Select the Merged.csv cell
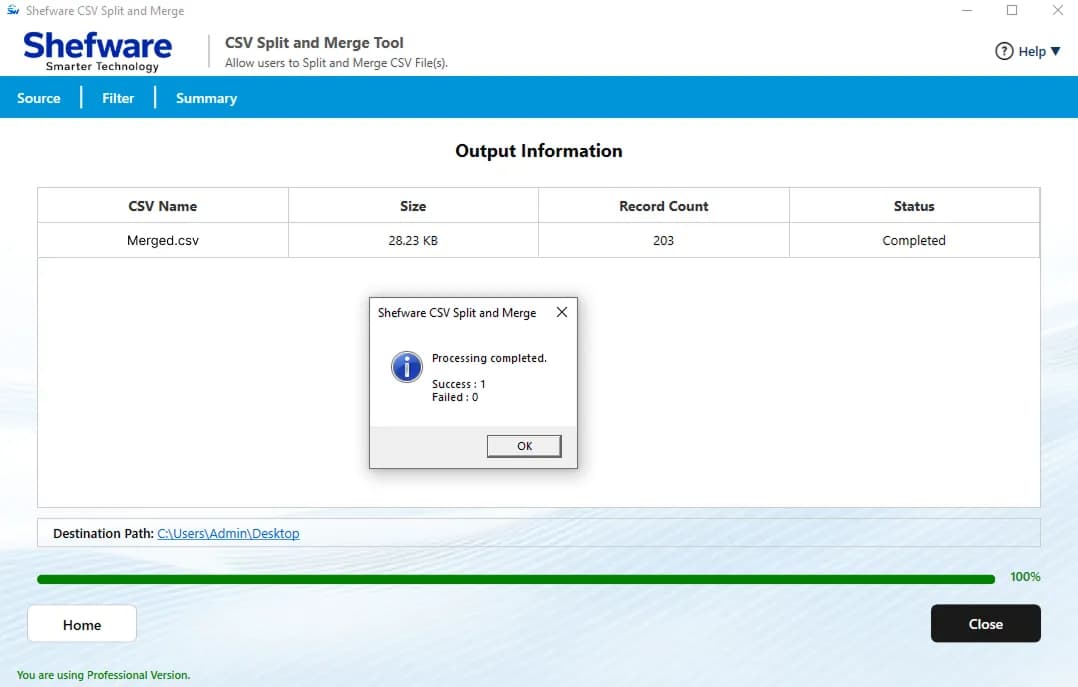The width and height of the screenshot is (1078, 687). pos(163,240)
